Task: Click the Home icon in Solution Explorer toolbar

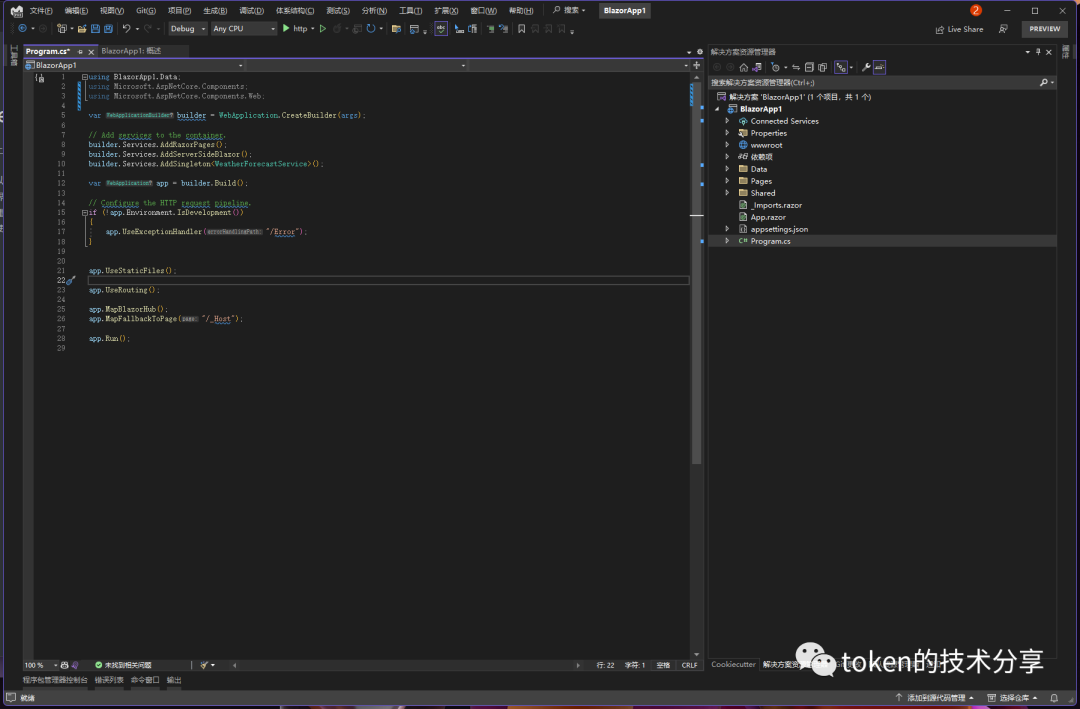Action: [743, 68]
